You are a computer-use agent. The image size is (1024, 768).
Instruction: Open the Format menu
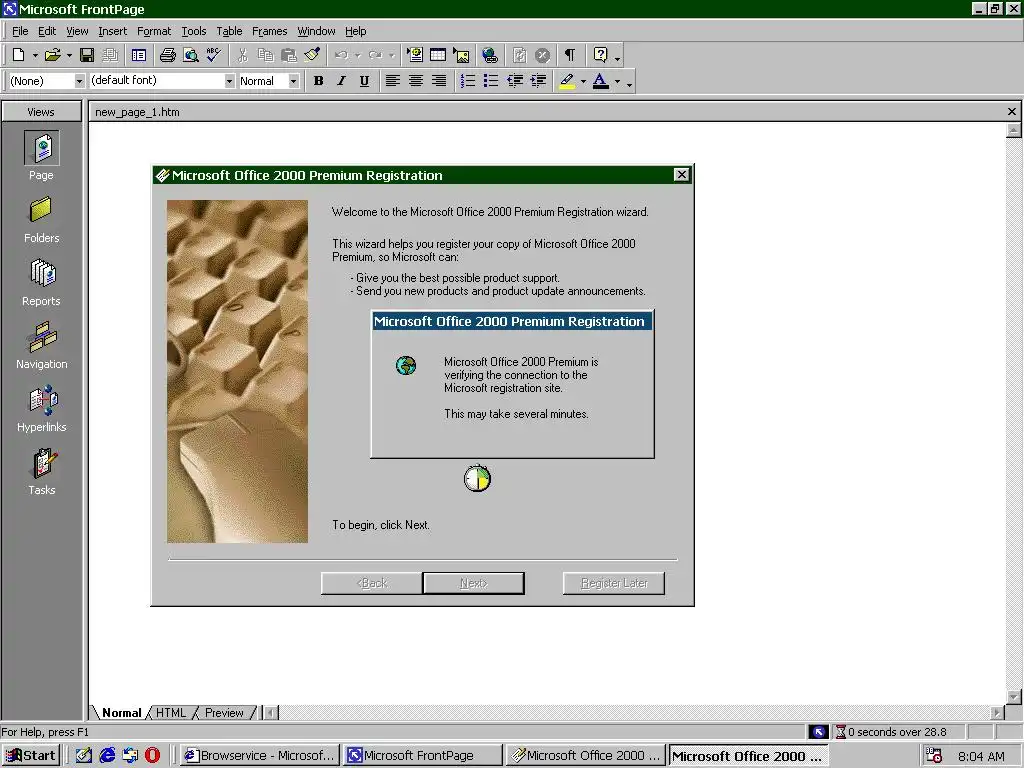tap(154, 31)
